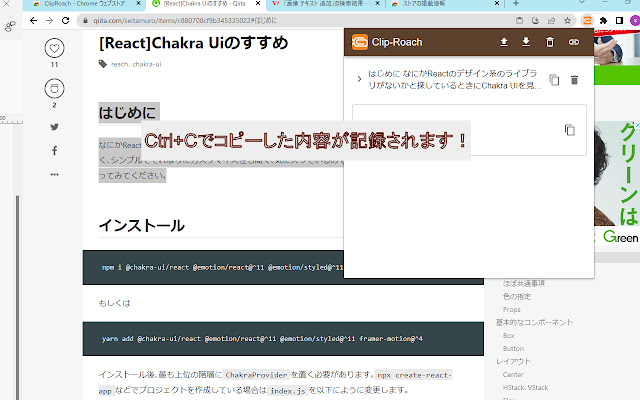Screen dimensions: 640x400
Task: Toggle the browser side panel icon
Action: 619,20
